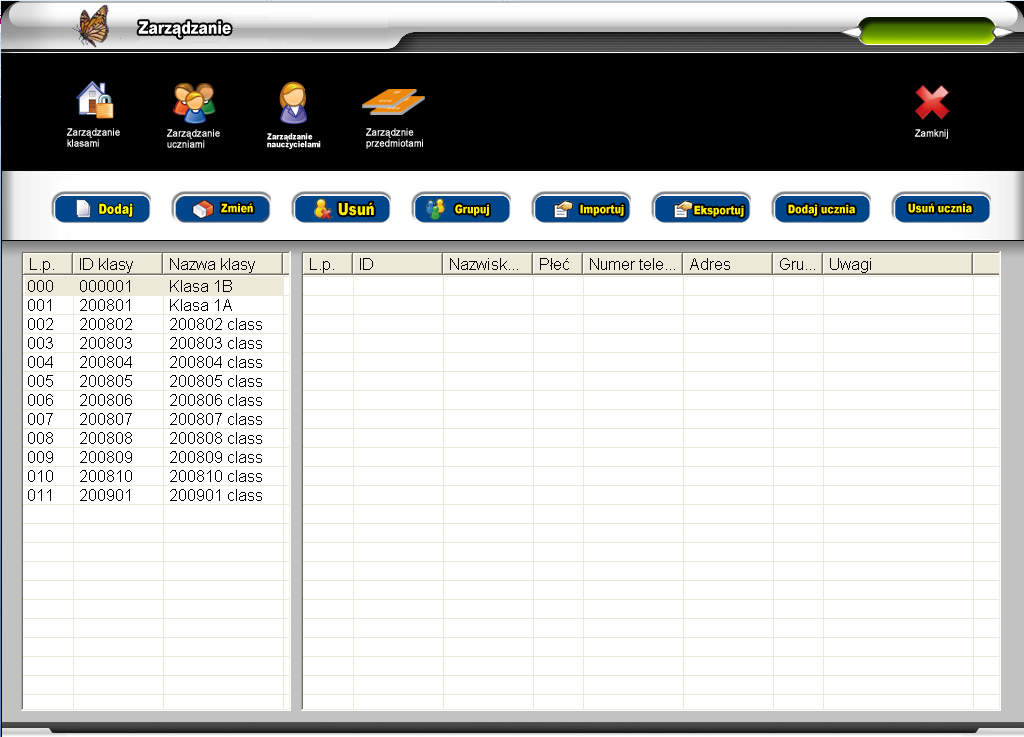Open Zarządzanie uczniami group icon

pos(193,102)
